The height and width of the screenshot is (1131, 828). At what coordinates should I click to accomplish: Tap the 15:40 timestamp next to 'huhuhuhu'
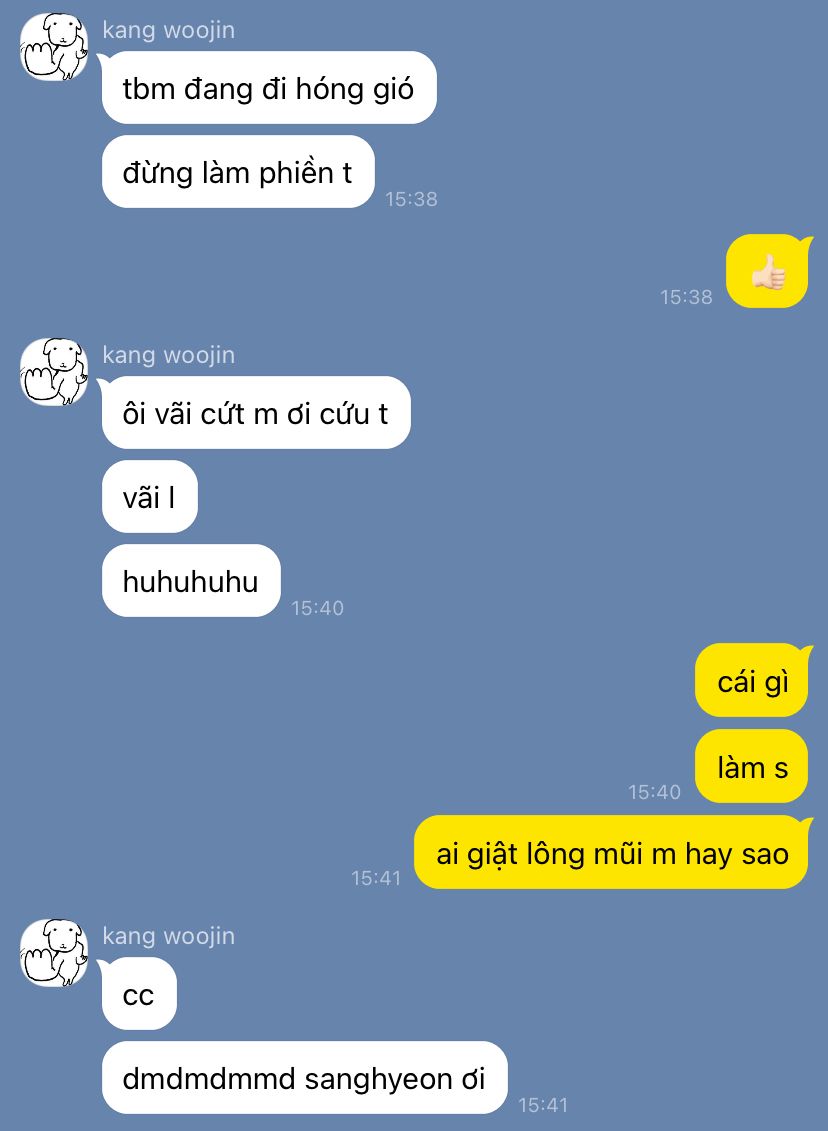click(317, 608)
